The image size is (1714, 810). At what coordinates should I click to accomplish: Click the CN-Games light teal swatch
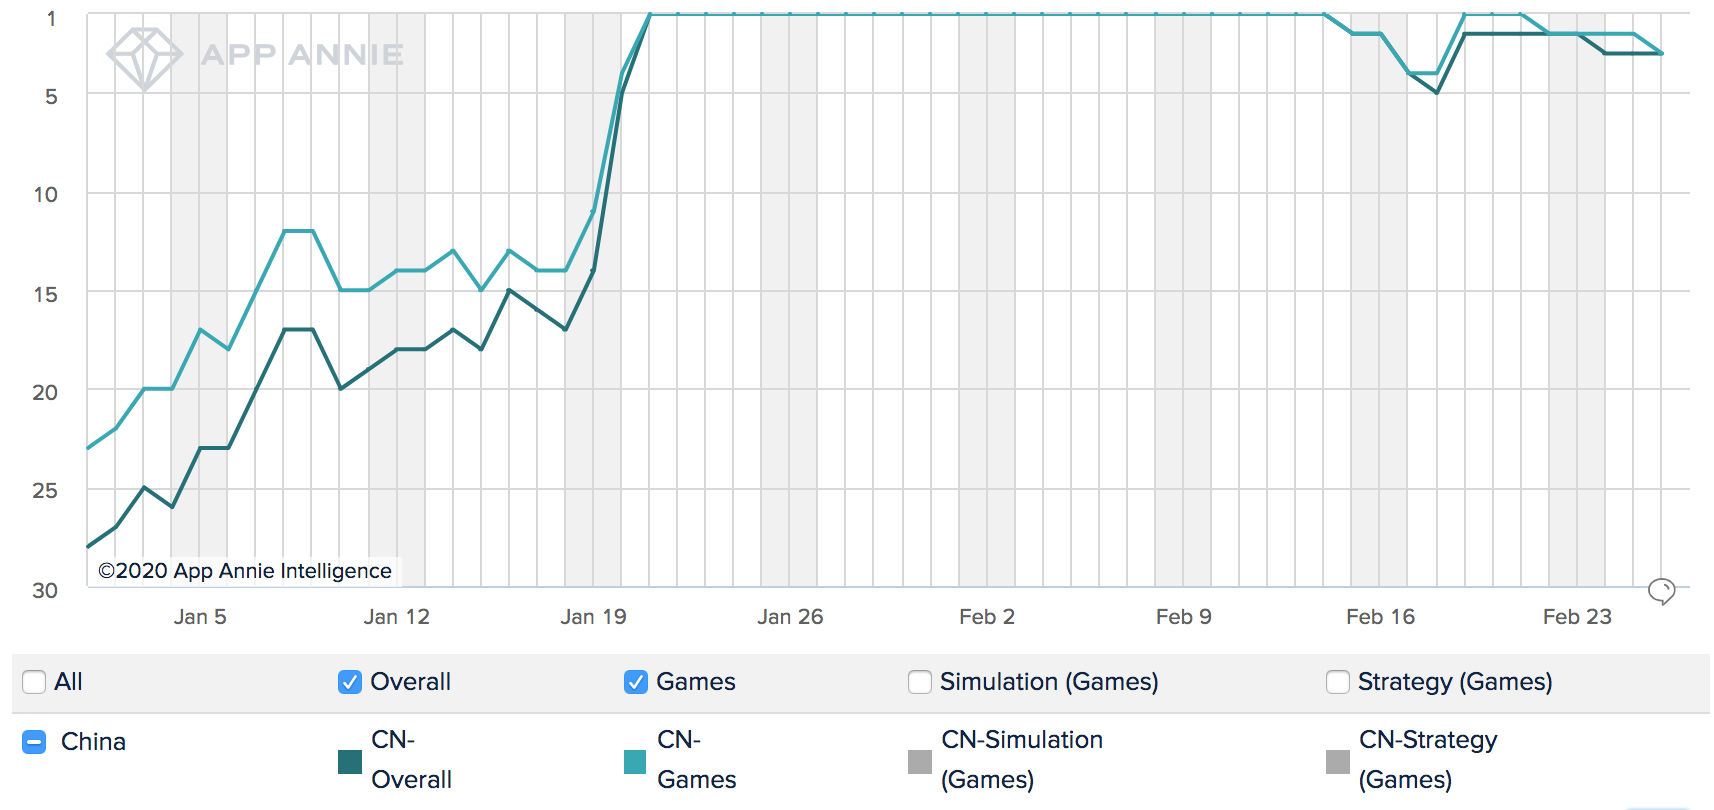tap(635, 762)
